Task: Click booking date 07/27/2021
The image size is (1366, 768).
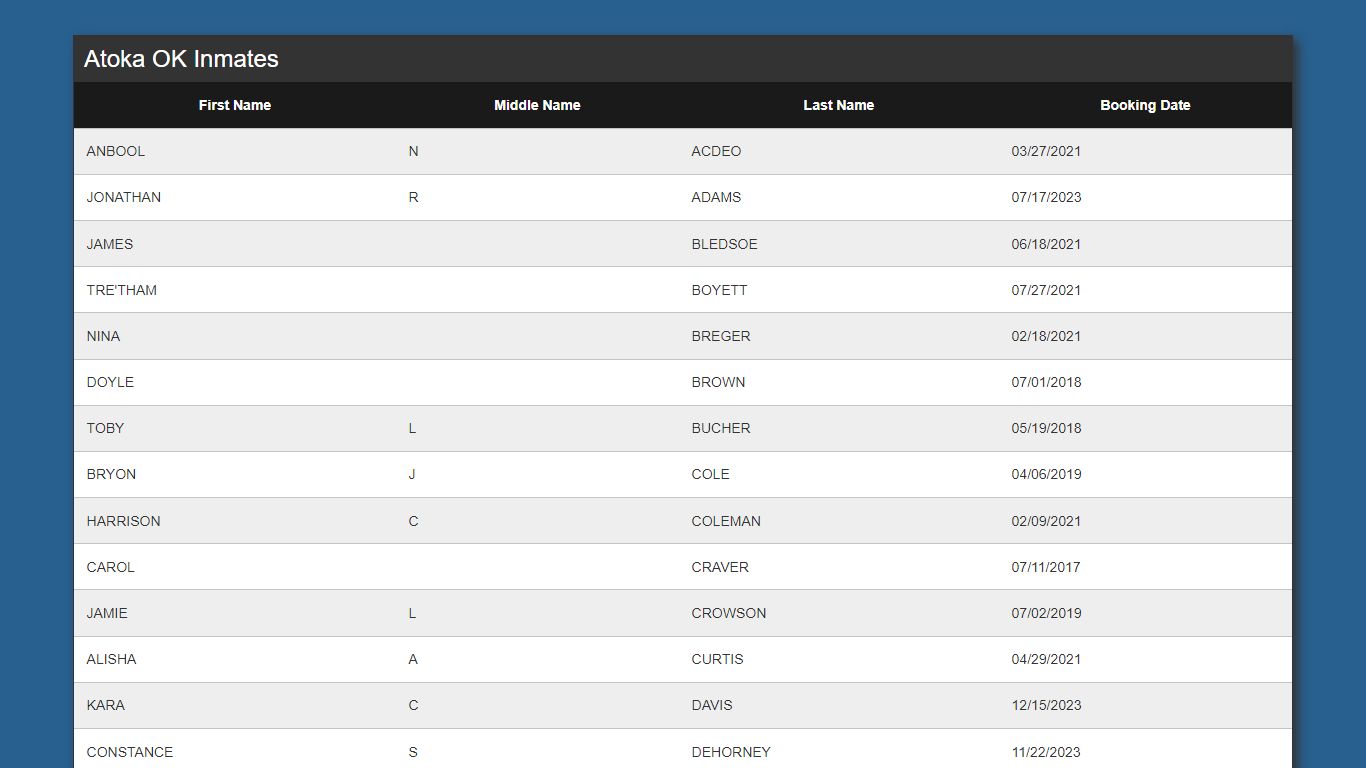Action: (1046, 290)
